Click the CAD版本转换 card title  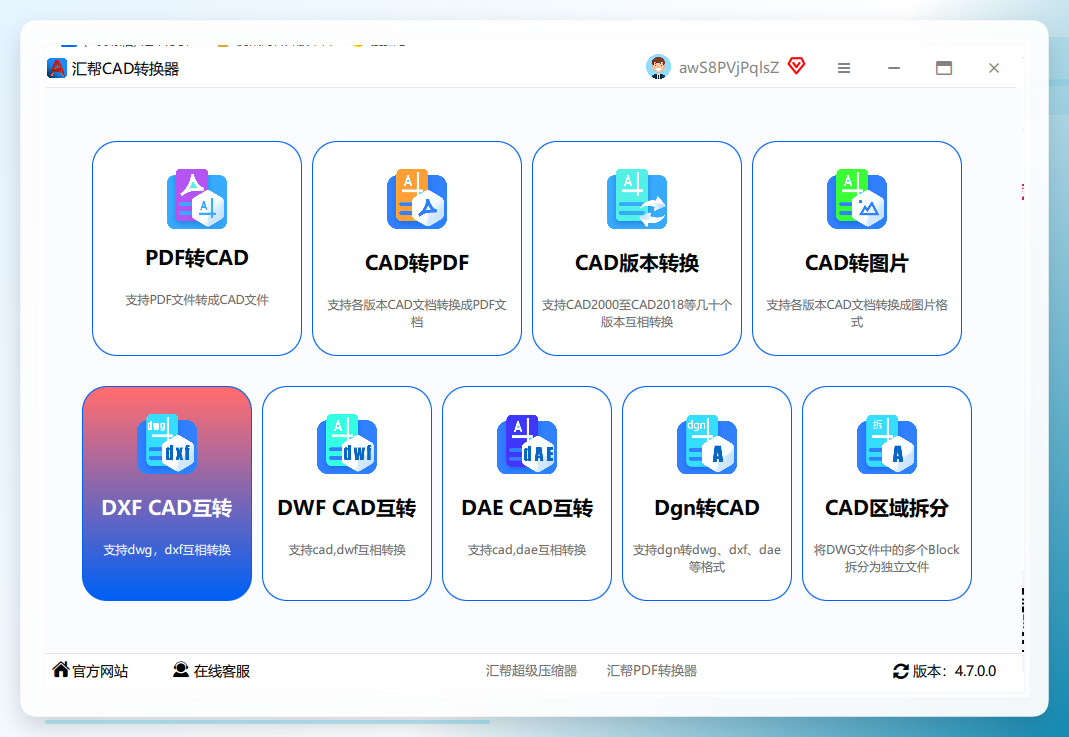click(637, 262)
